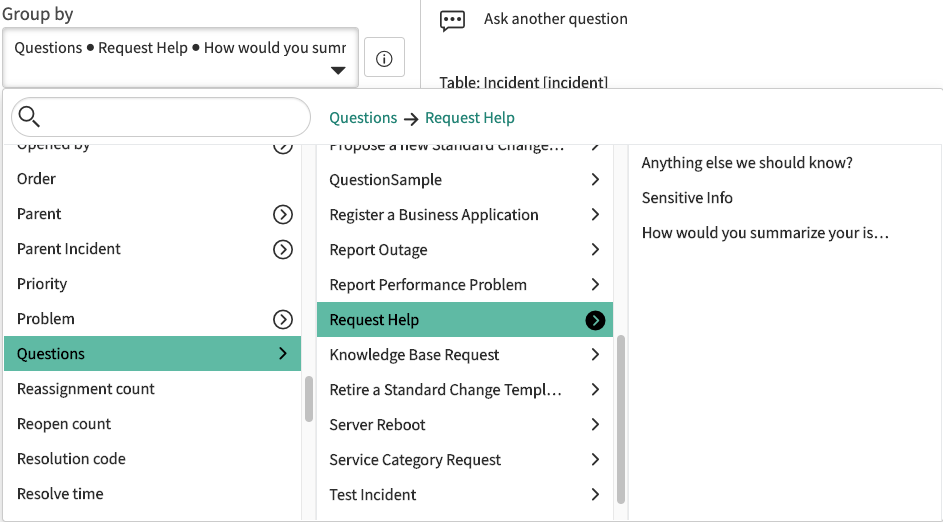Select Server Reboot in the list
This screenshot has width=943, height=522.
[377, 425]
